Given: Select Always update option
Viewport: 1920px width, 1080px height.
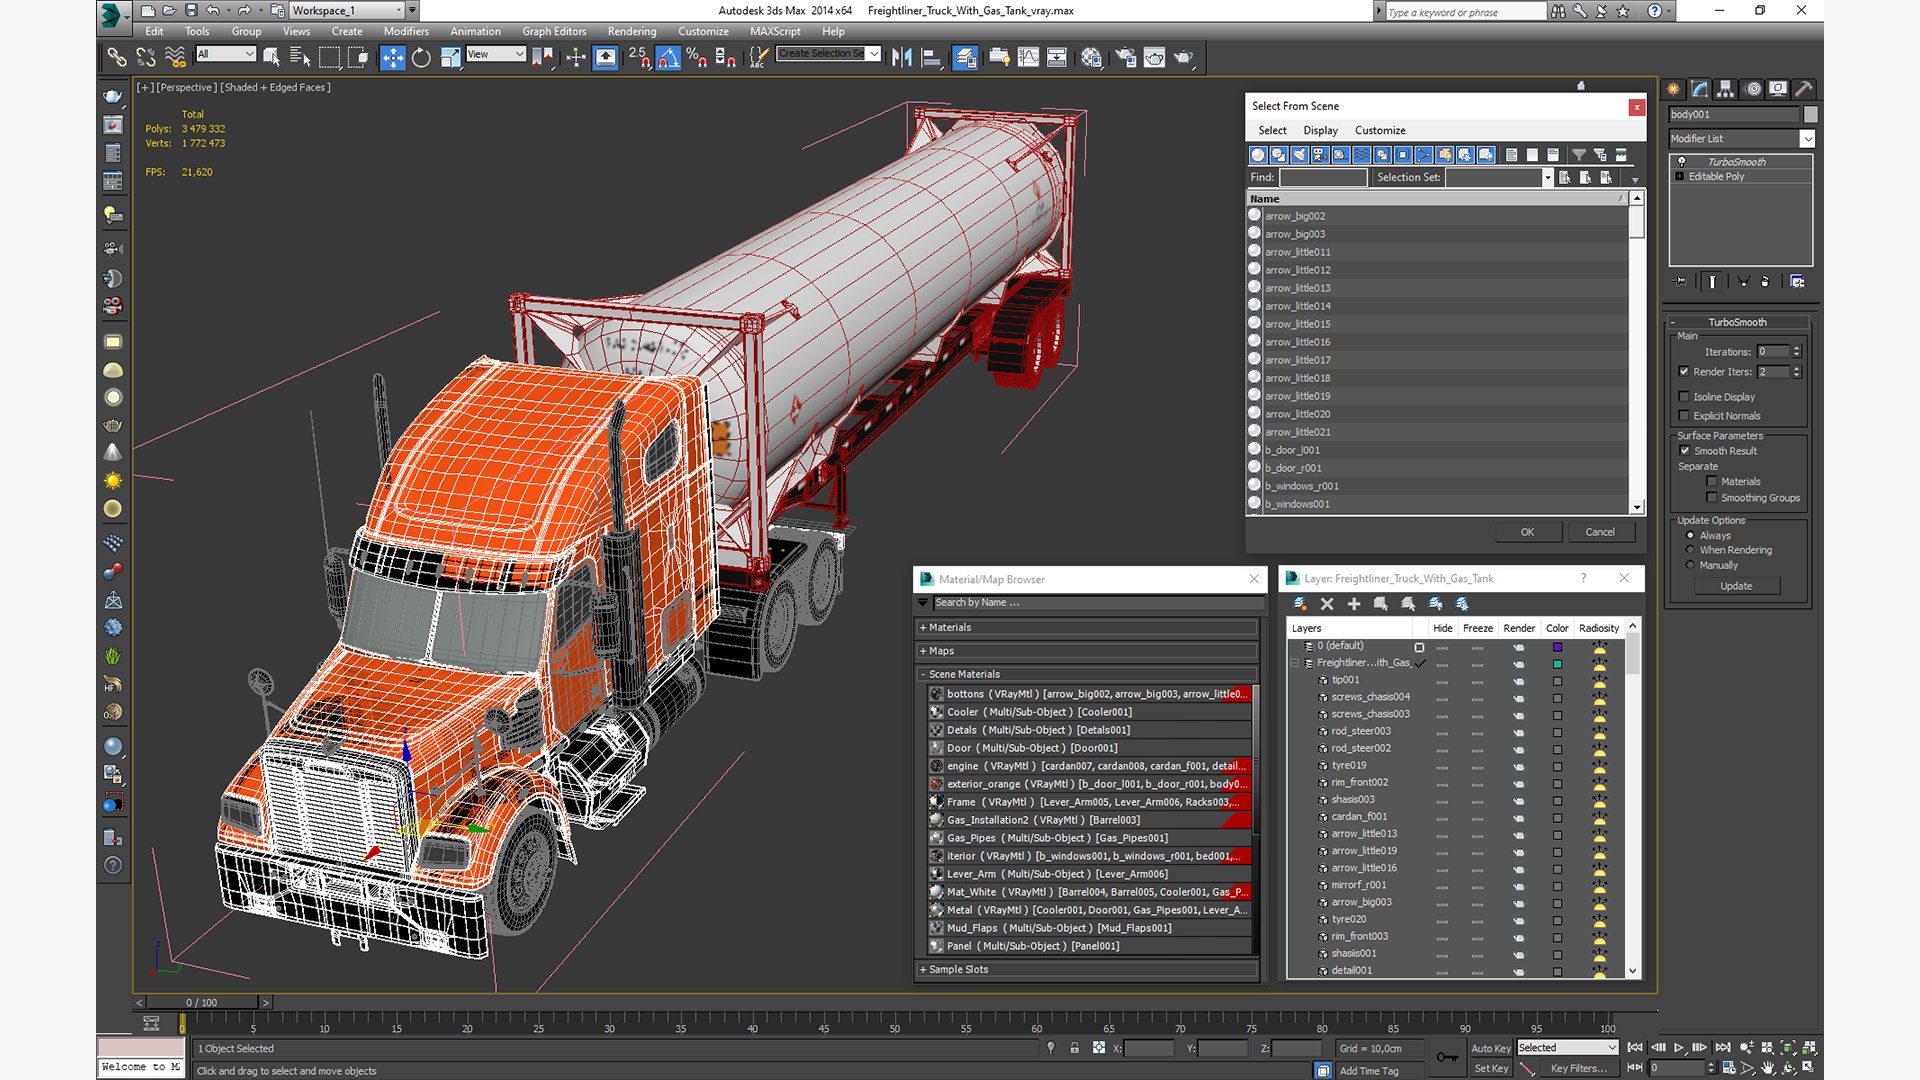Looking at the screenshot, I should (1690, 536).
